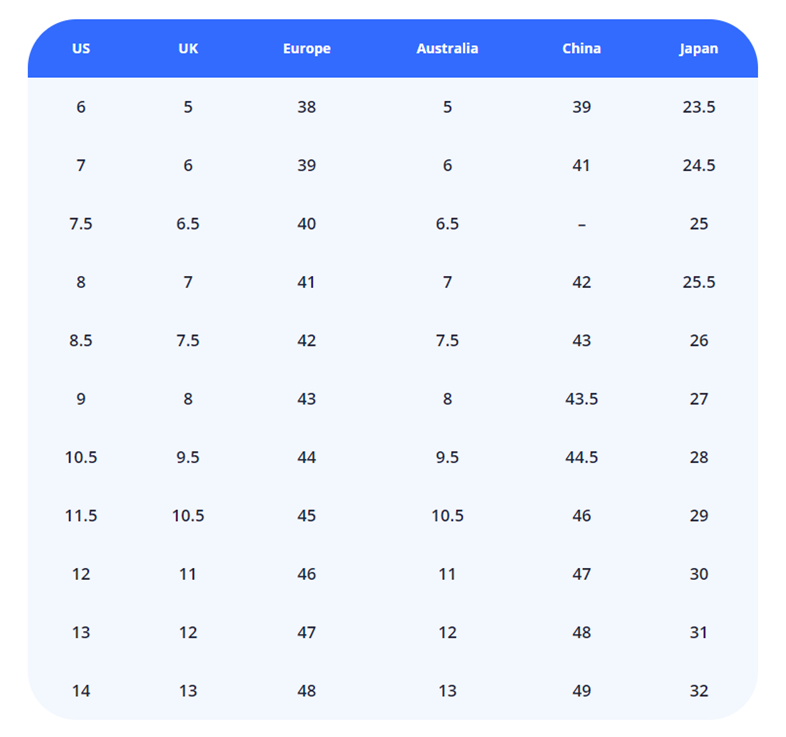
Task: Select China size 43.5 cell
Action: (x=581, y=399)
